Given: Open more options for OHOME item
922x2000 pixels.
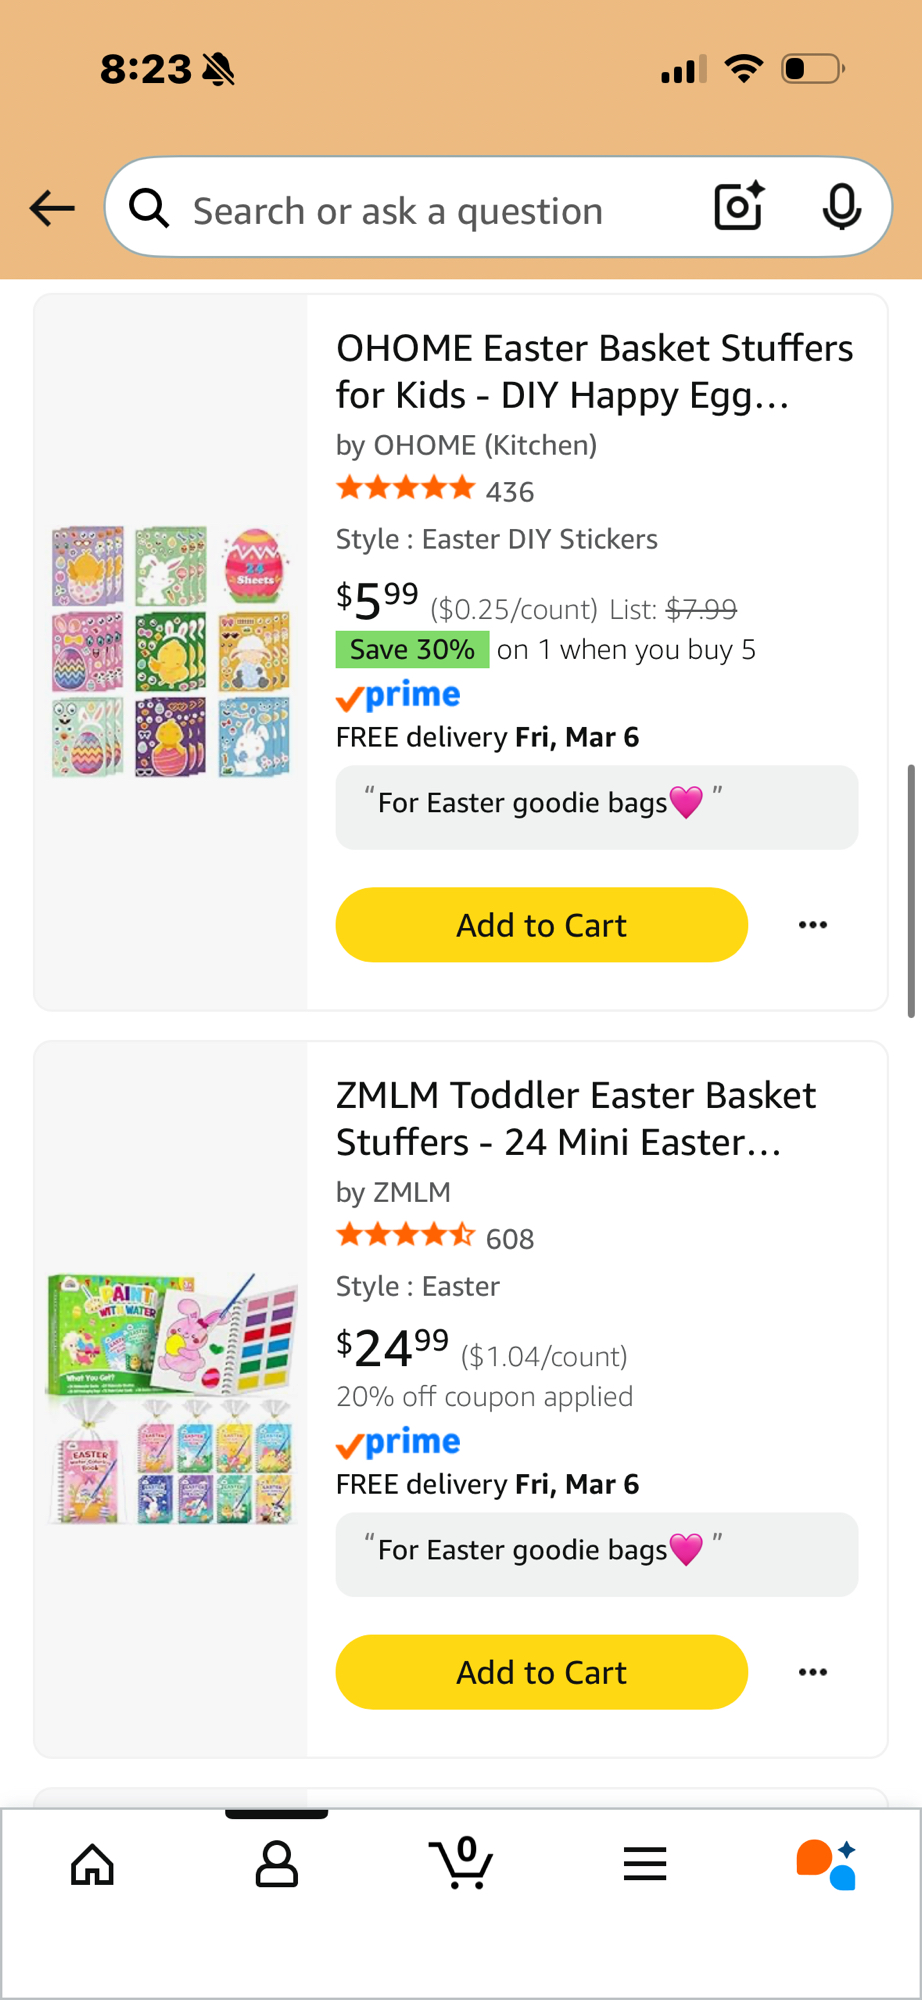Looking at the screenshot, I should pyautogui.click(x=812, y=925).
